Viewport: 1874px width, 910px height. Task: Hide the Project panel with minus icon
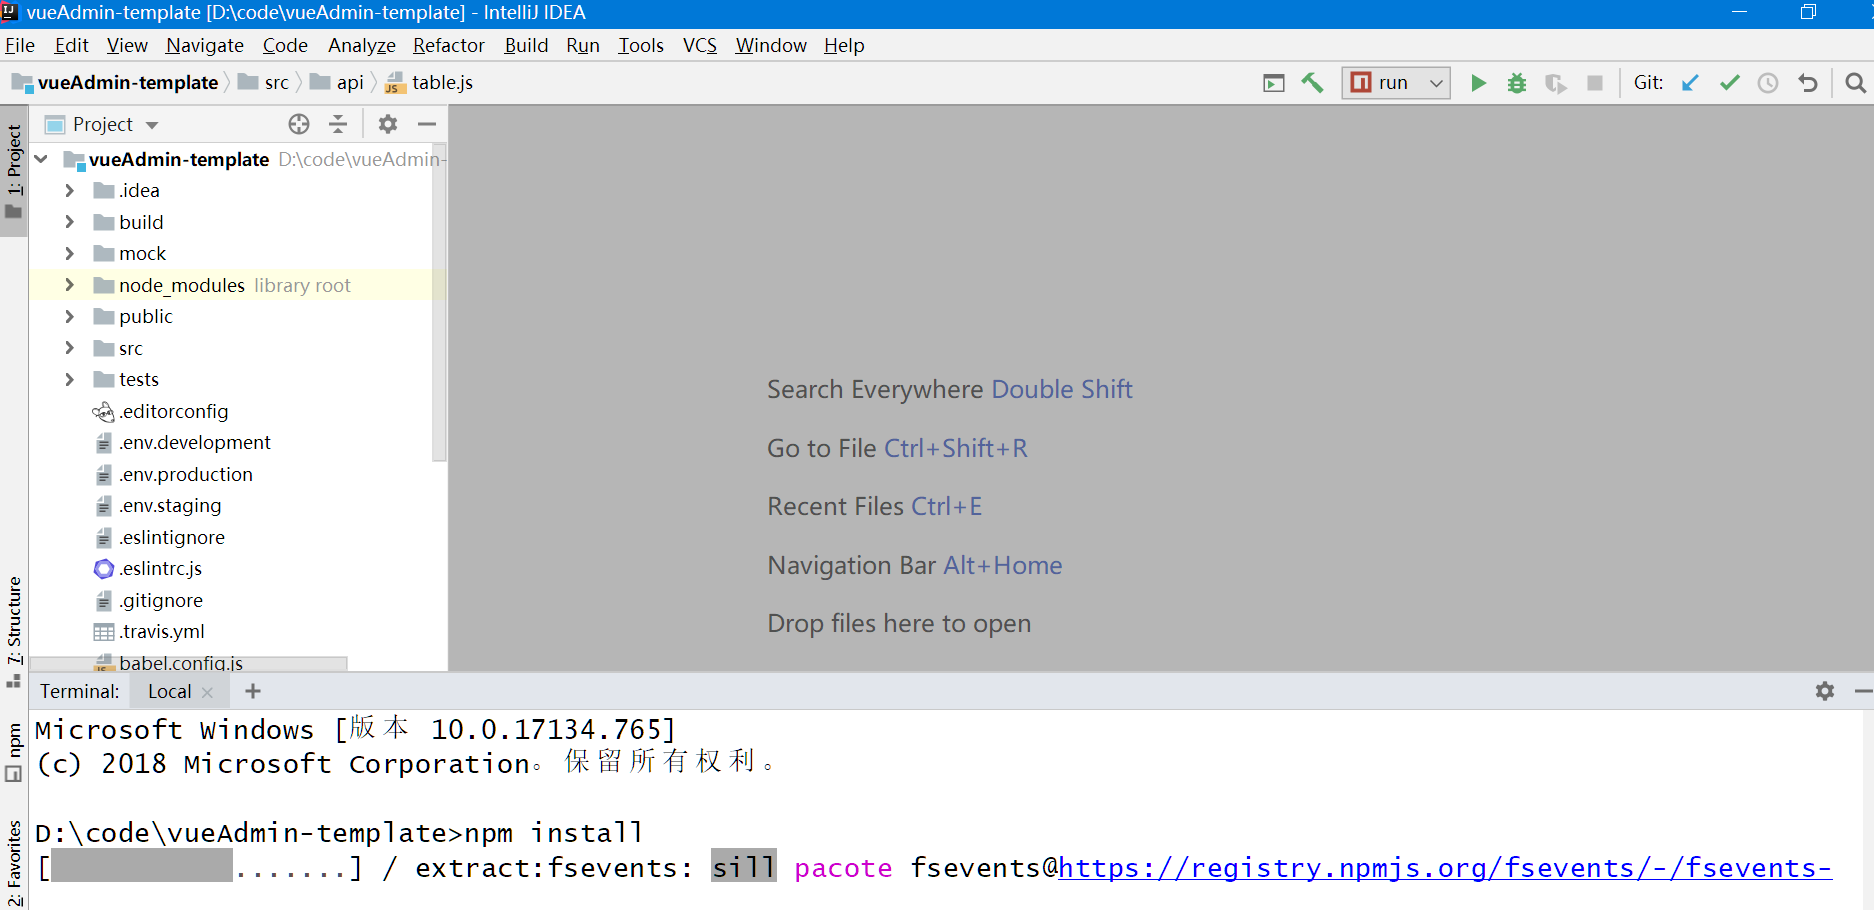(427, 124)
